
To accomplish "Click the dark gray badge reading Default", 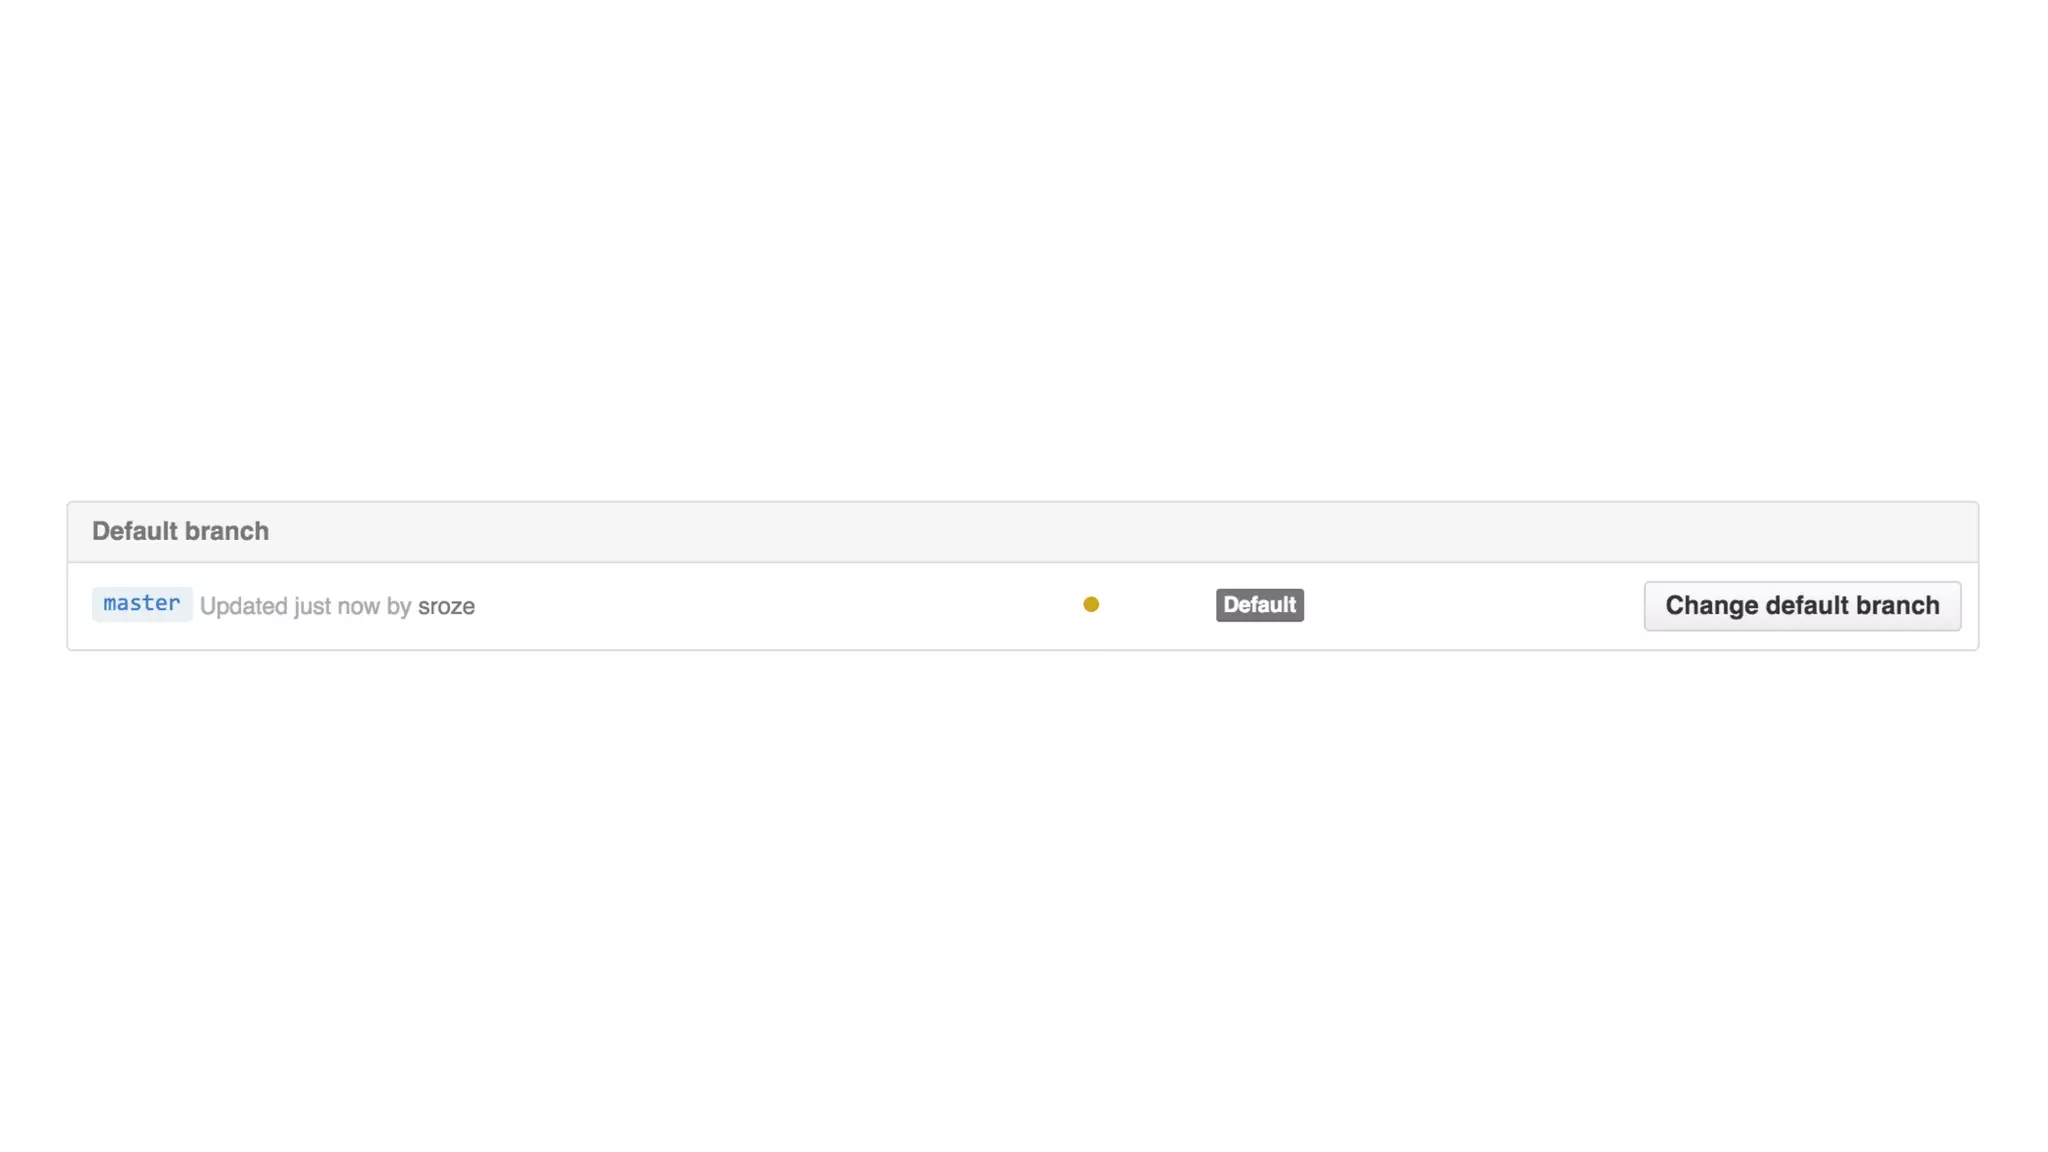I will (x=1259, y=605).
